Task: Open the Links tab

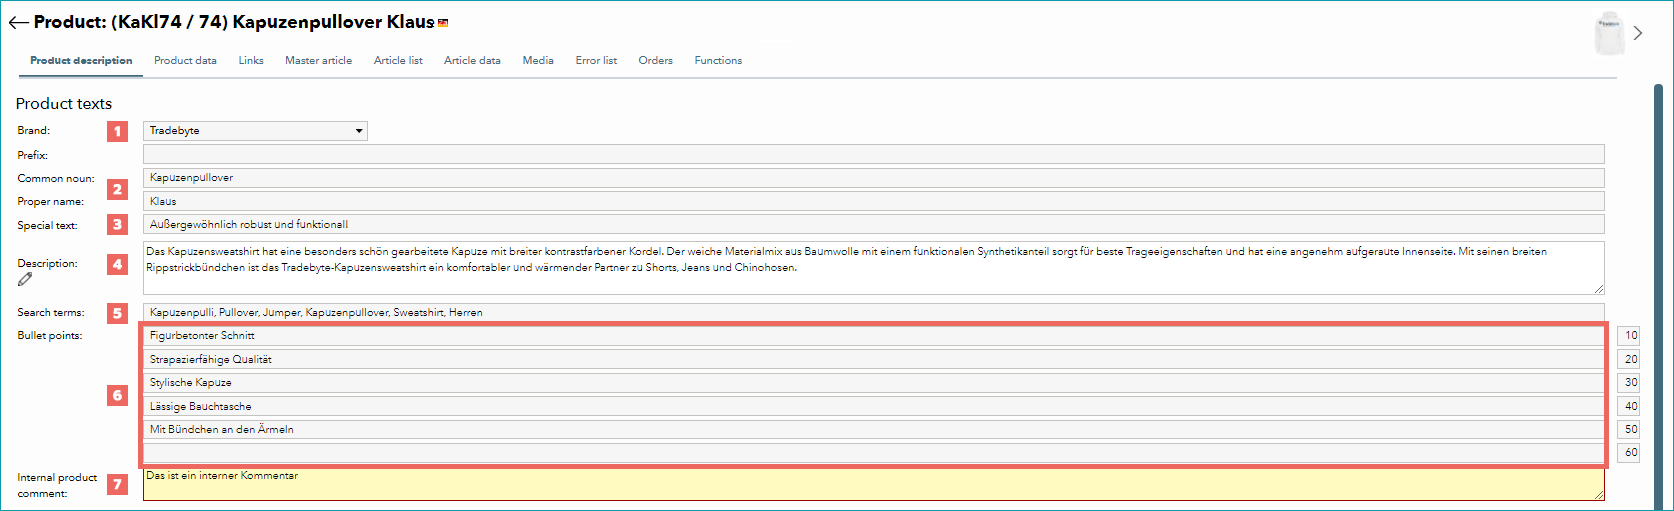Action: 251,61
